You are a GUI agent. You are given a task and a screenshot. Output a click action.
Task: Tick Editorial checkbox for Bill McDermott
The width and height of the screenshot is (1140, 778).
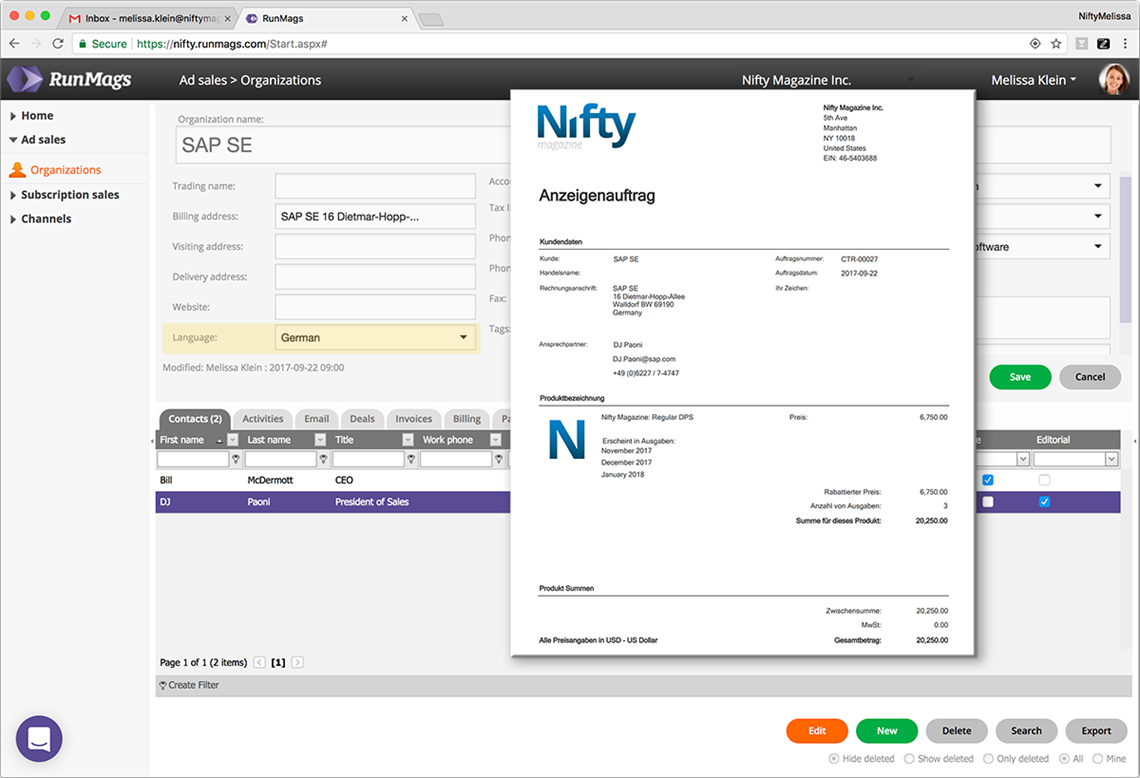tap(1044, 480)
